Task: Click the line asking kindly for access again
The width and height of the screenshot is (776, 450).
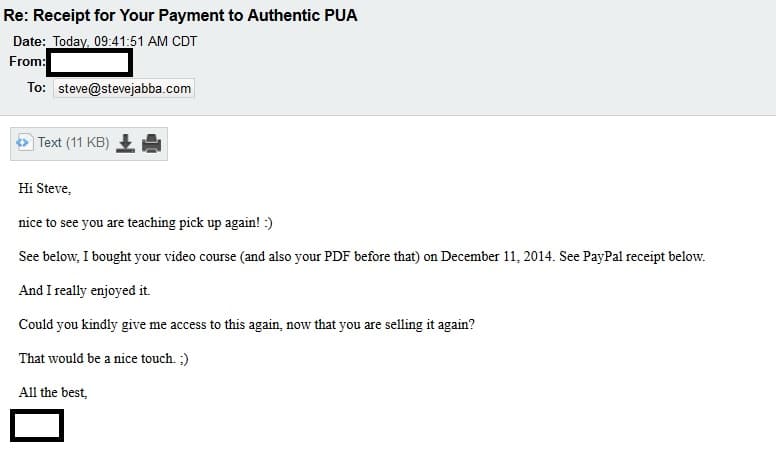Action: [x=246, y=325]
